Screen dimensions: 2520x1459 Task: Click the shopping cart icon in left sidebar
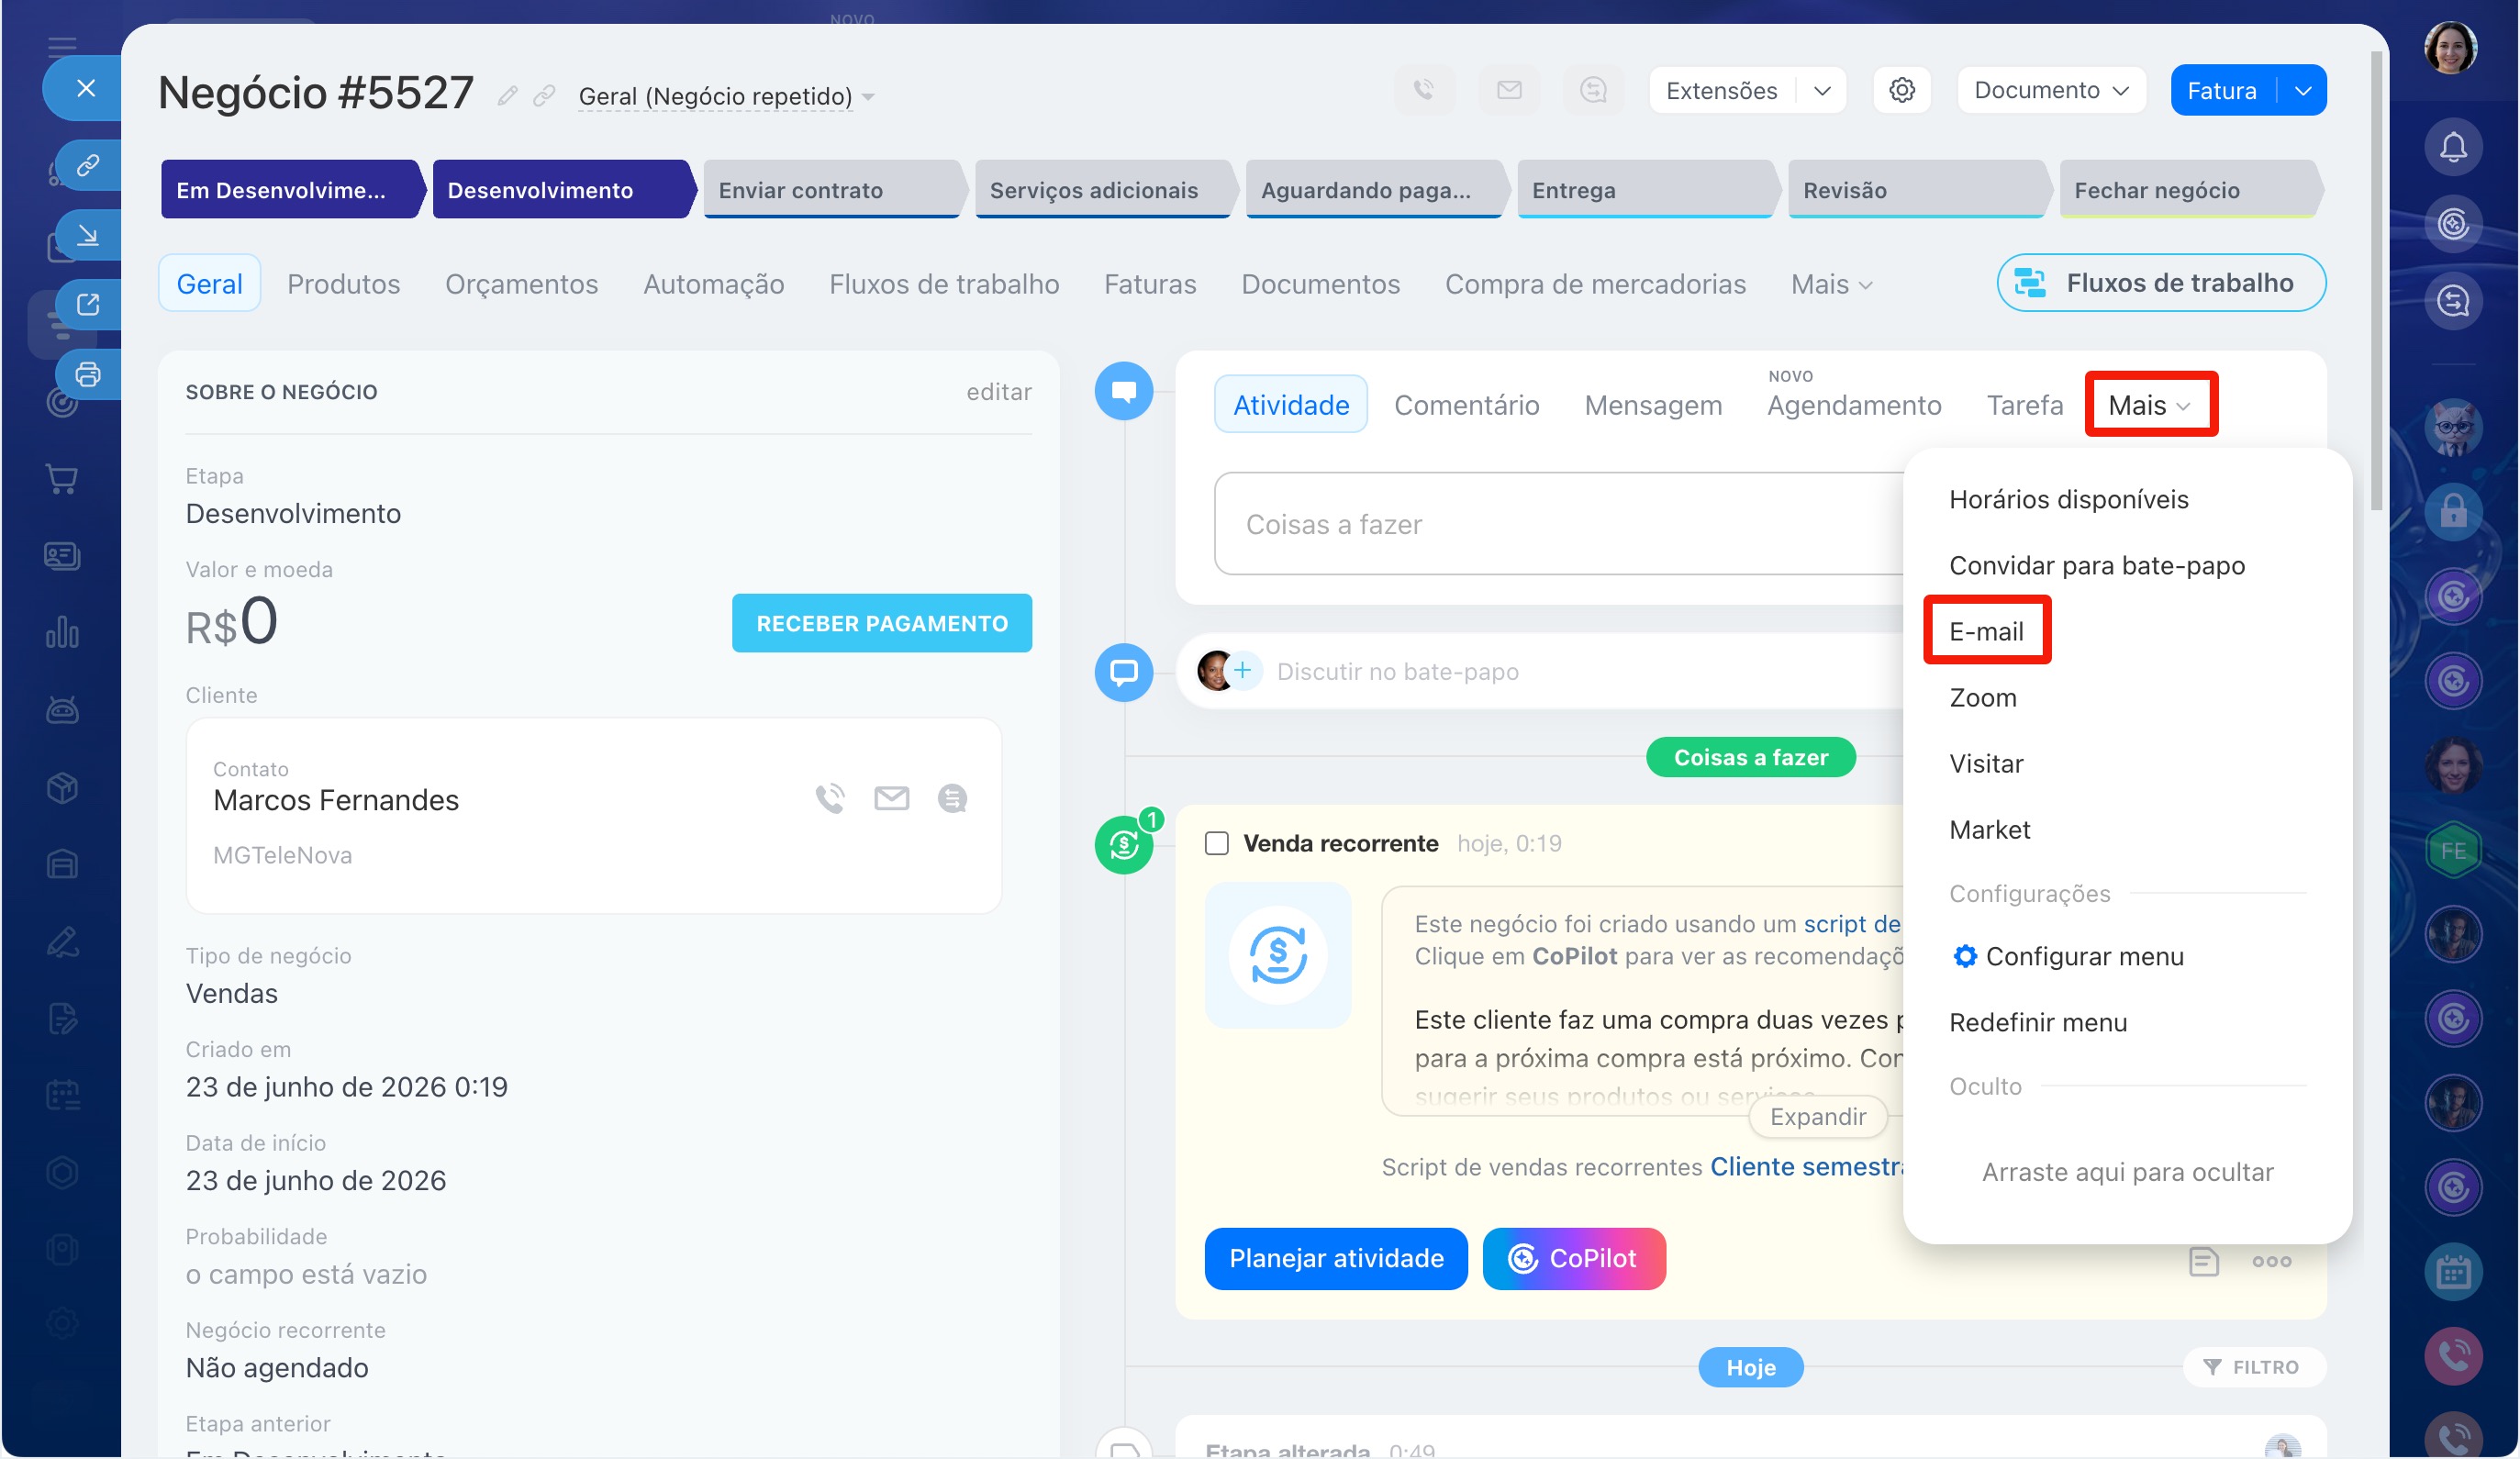pyautogui.click(x=62, y=479)
